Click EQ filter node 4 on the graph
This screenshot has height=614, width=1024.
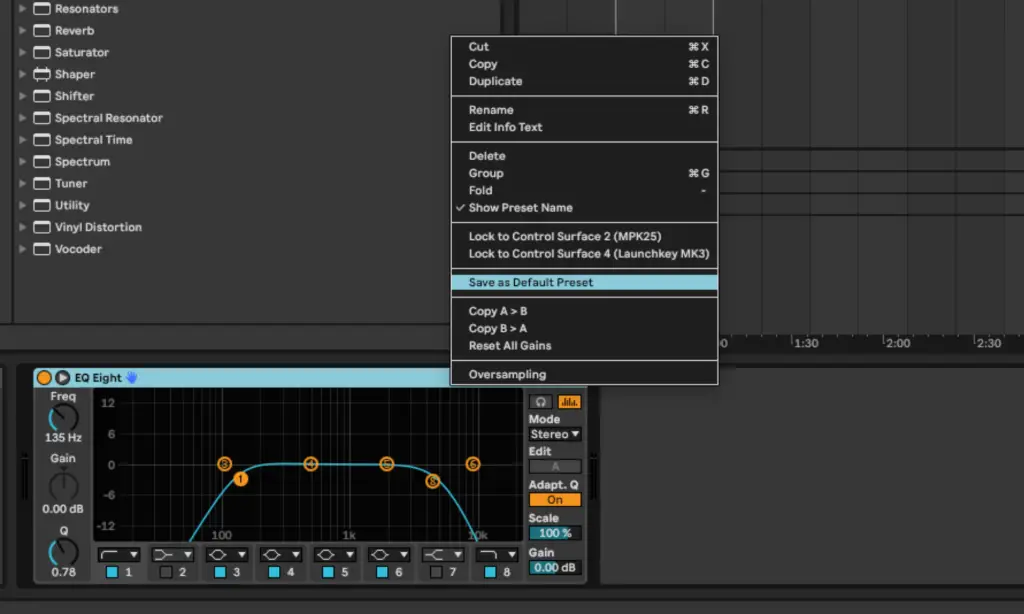[x=311, y=464]
